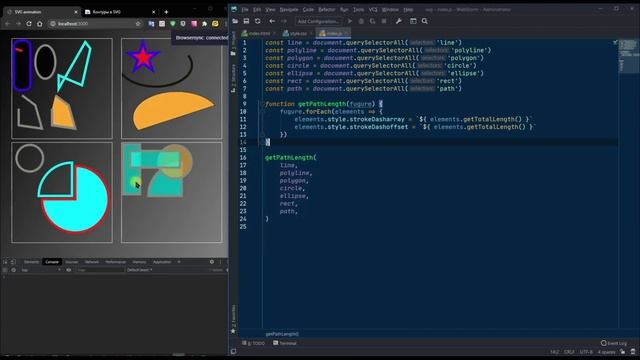Click the Synchronize icon in WebStorm toolbar
This screenshot has height=360, width=640.
point(258,21)
